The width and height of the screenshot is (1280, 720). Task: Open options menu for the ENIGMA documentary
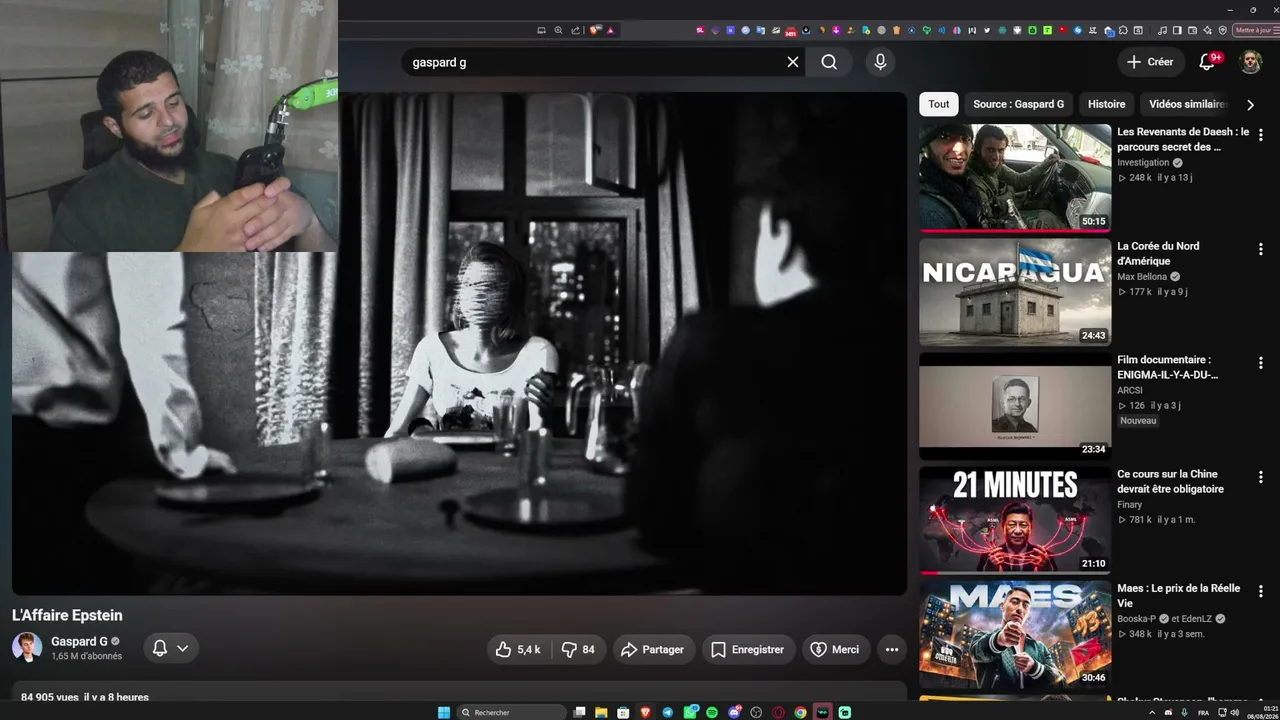[x=1260, y=363]
